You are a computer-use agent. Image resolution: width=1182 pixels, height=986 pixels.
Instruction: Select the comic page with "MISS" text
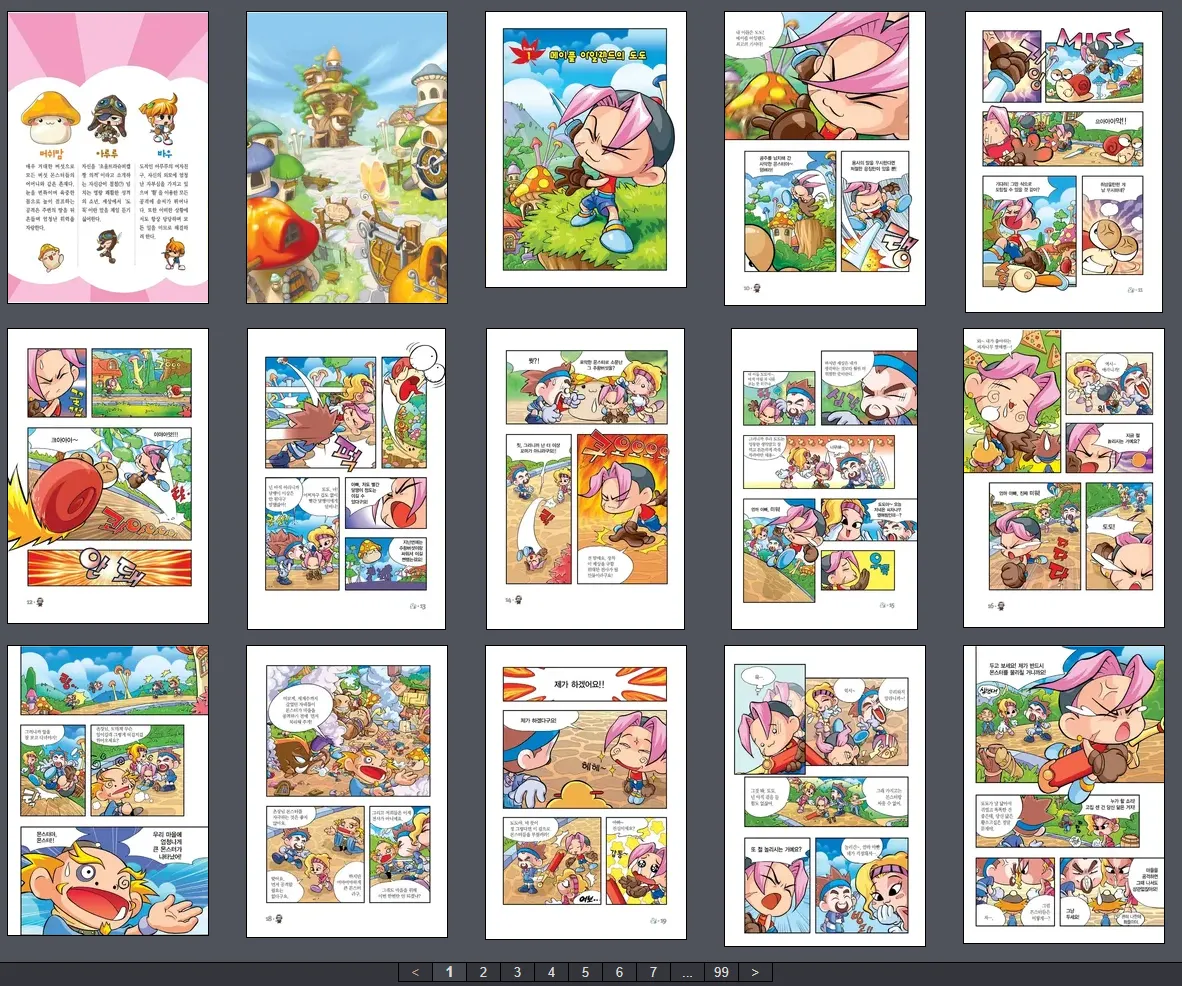(x=1064, y=162)
